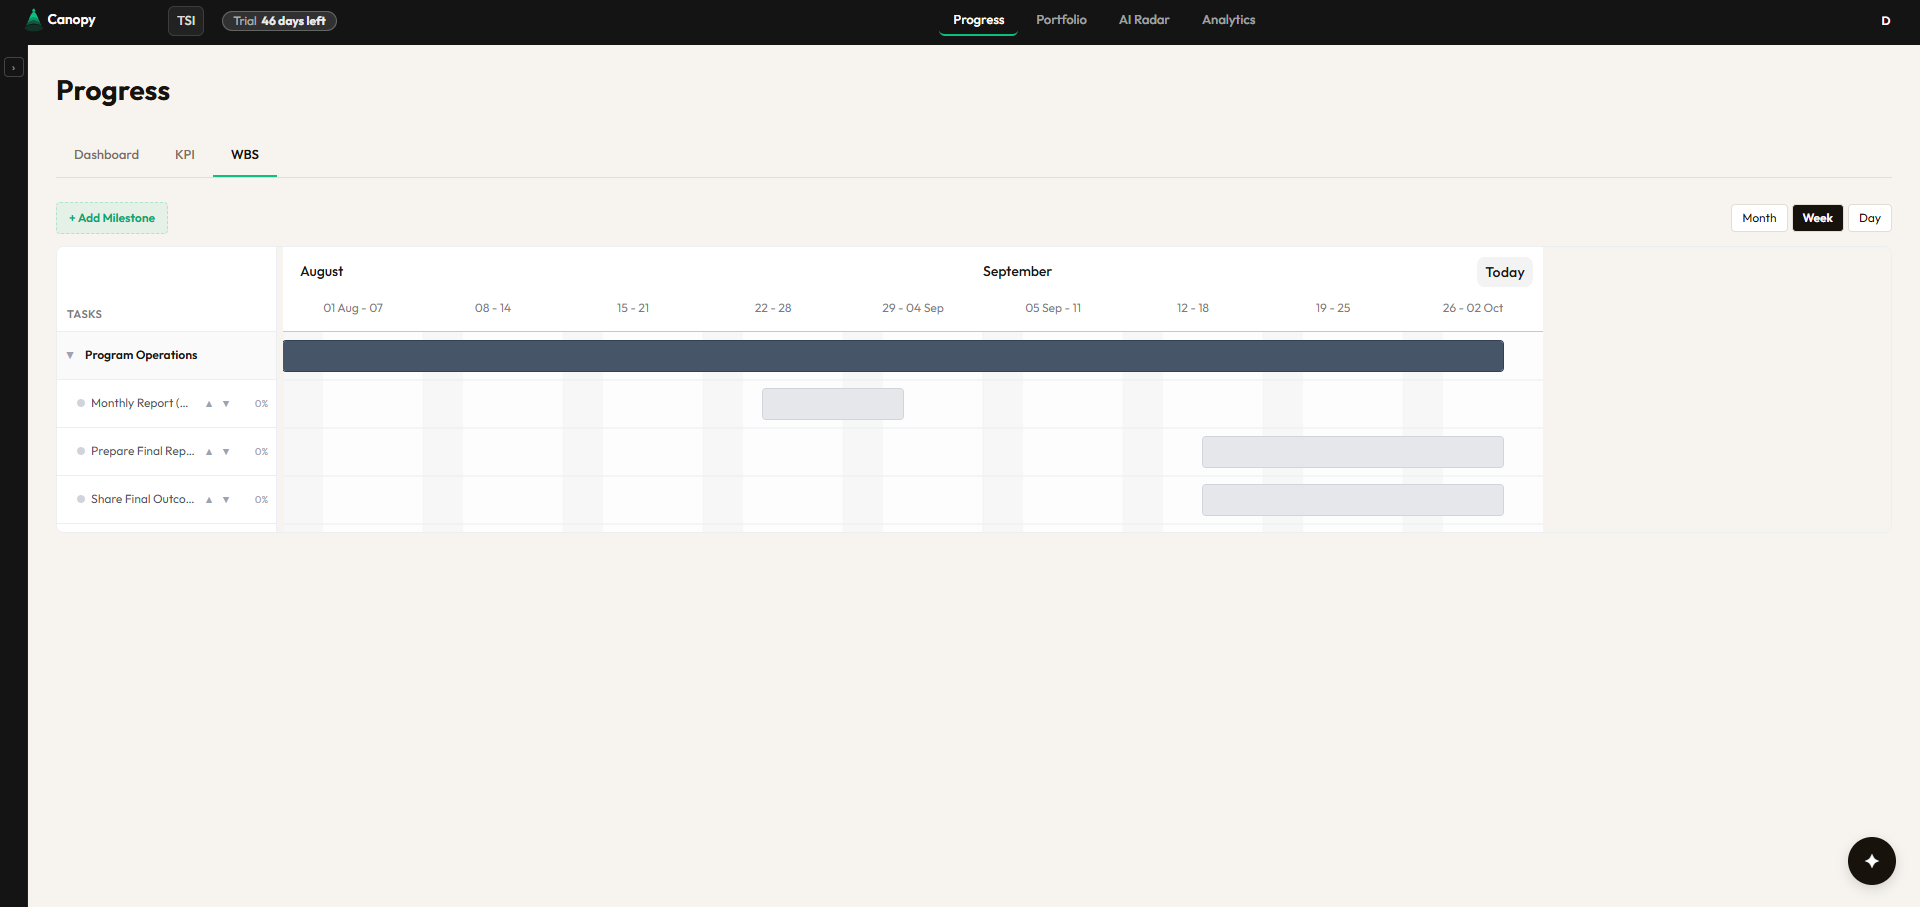1920x907 pixels.
Task: Click the 15 - 21 week header
Action: 633,308
